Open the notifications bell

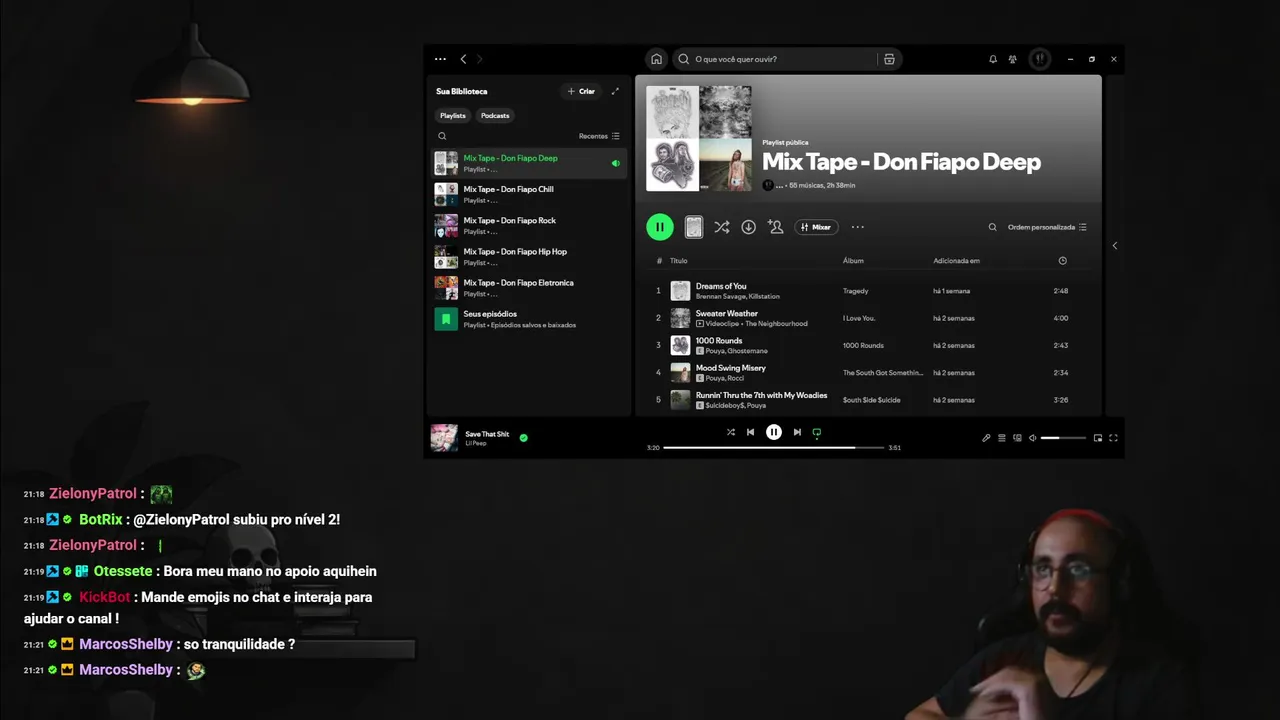(x=993, y=59)
